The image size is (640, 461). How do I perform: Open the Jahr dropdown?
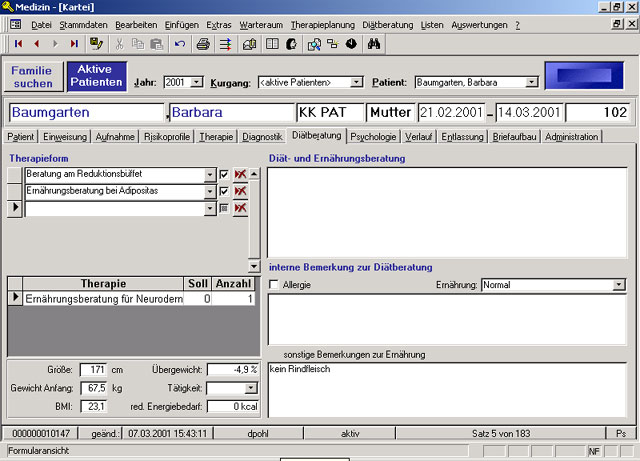[196, 82]
